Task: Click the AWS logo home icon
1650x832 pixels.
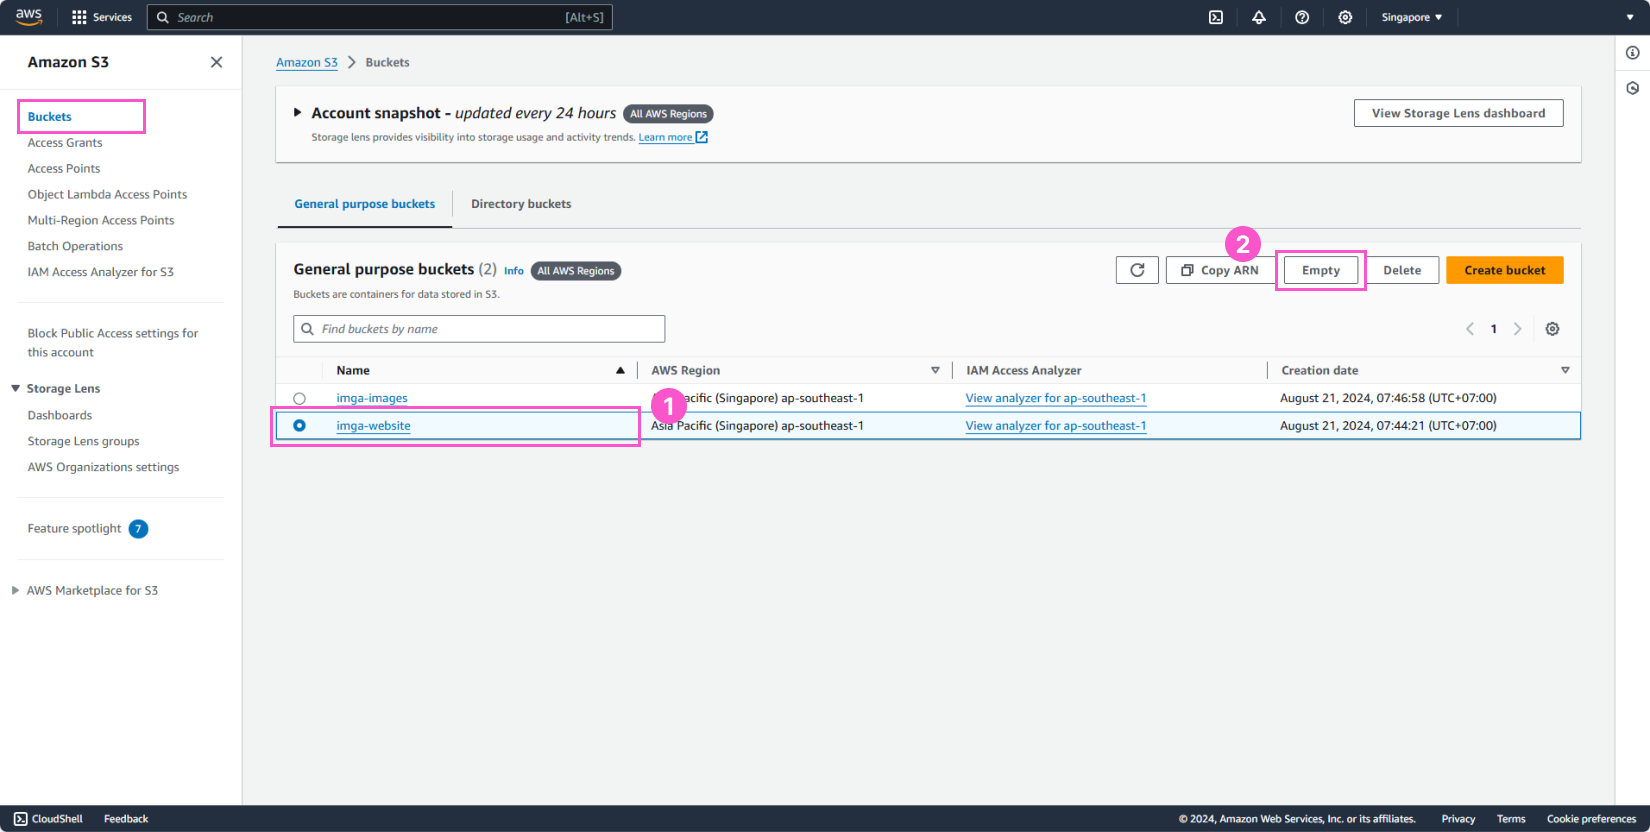Action: (x=29, y=16)
